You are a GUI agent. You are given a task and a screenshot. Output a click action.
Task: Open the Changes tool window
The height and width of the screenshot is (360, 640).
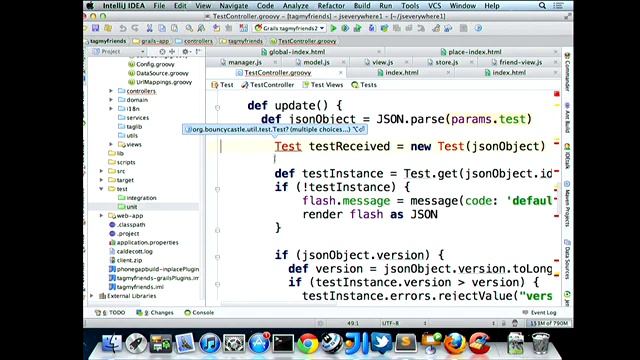pyautogui.click(x=155, y=313)
